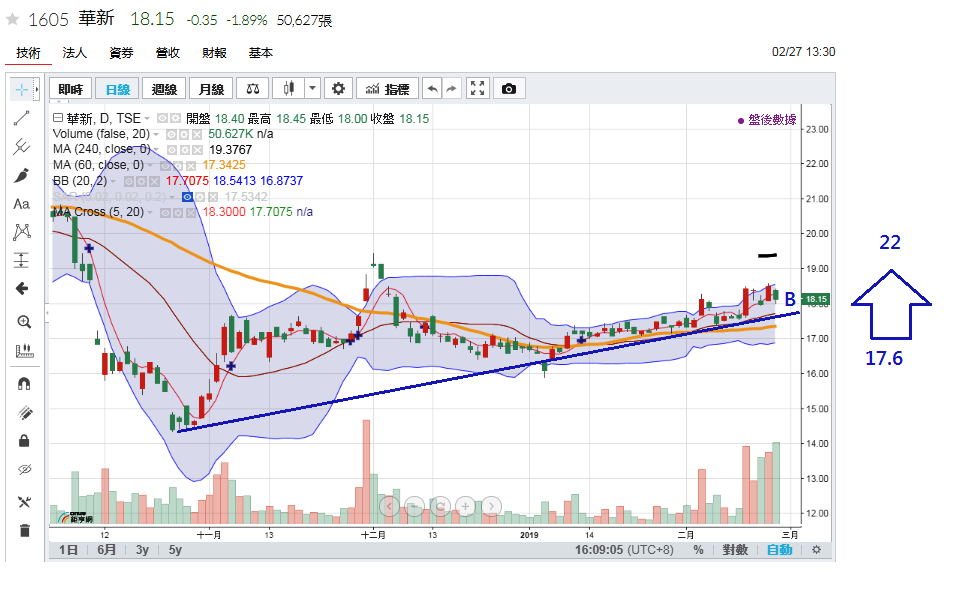Collapse the 華新, D, TSE legend box
Image resolution: width=964 pixels, height=600 pixels.
point(58,117)
